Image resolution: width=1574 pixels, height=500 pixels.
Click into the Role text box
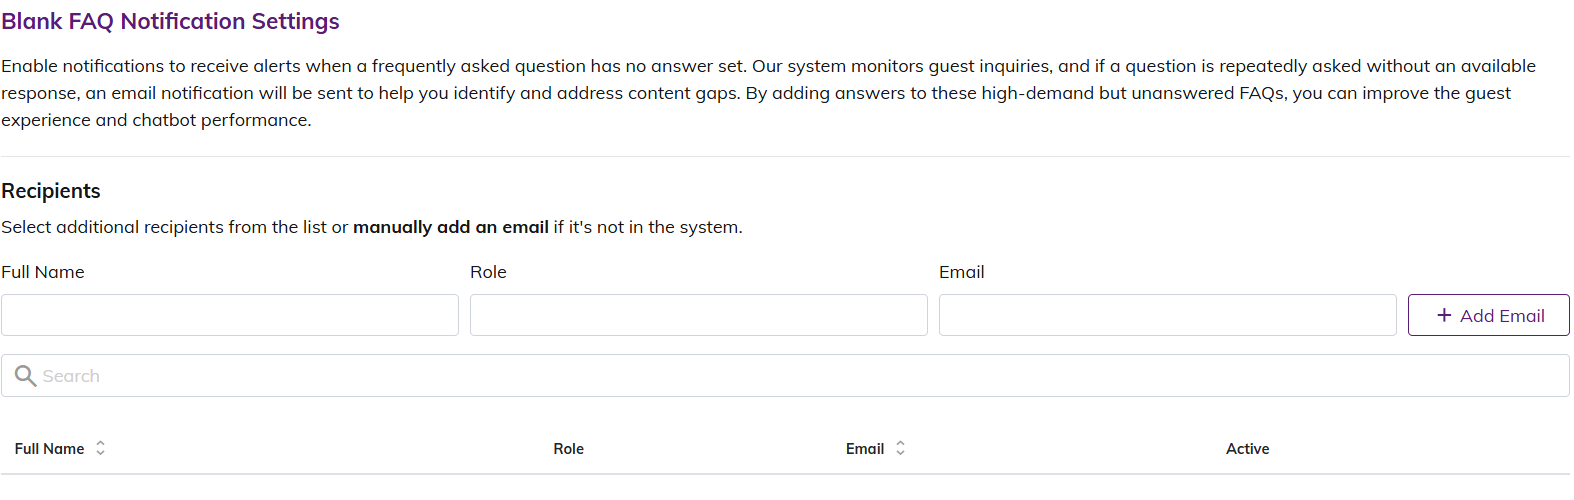point(698,315)
